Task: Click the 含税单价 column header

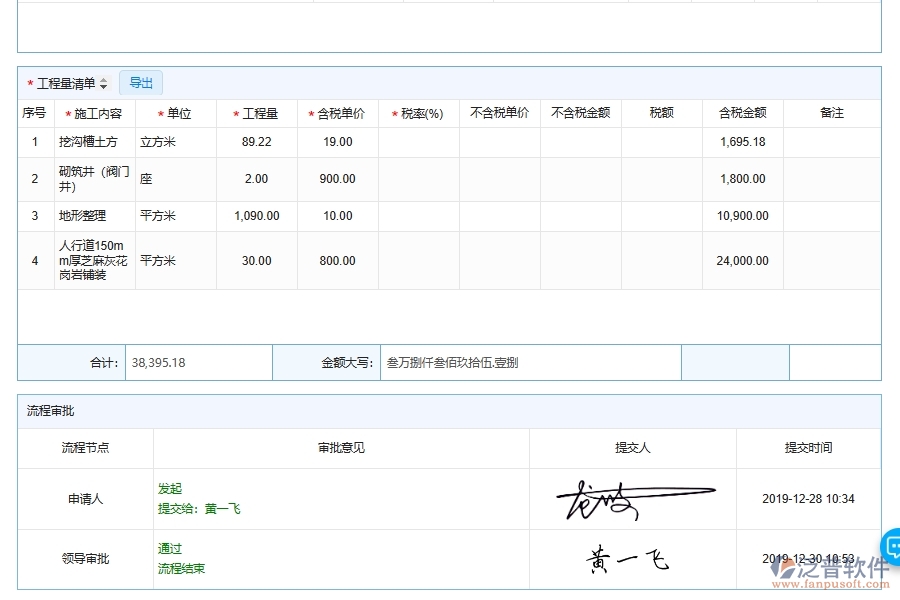Action: [x=338, y=113]
